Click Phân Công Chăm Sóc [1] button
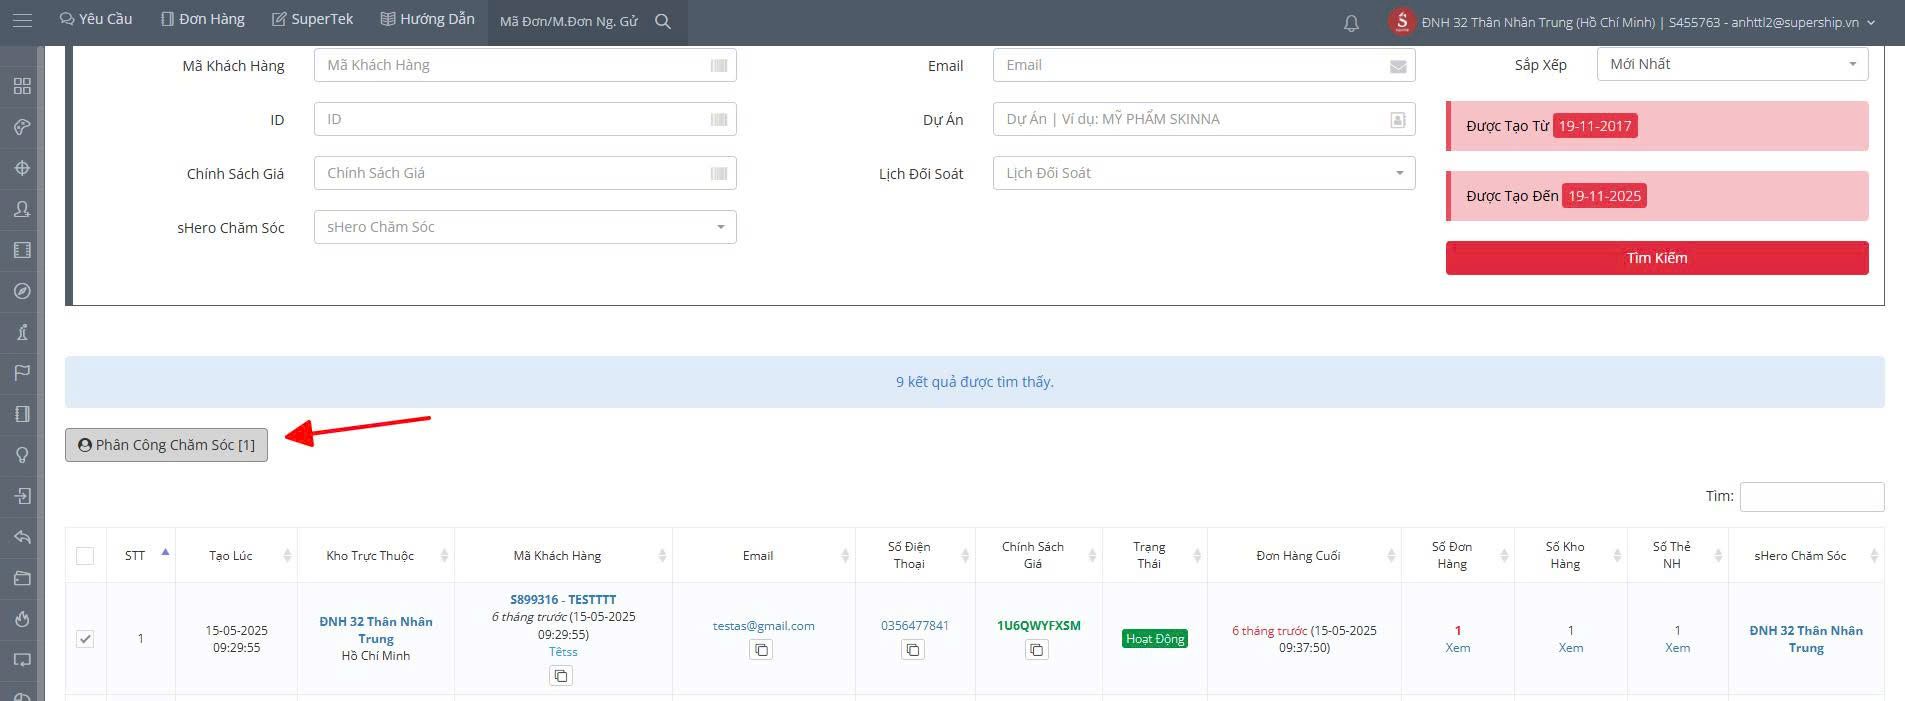Viewport: 1905px width, 701px height. [166, 445]
